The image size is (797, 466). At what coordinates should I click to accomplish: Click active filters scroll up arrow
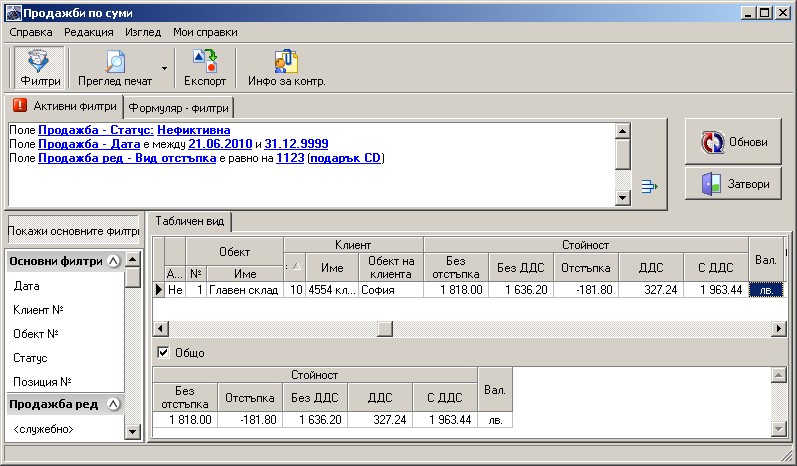tap(623, 131)
